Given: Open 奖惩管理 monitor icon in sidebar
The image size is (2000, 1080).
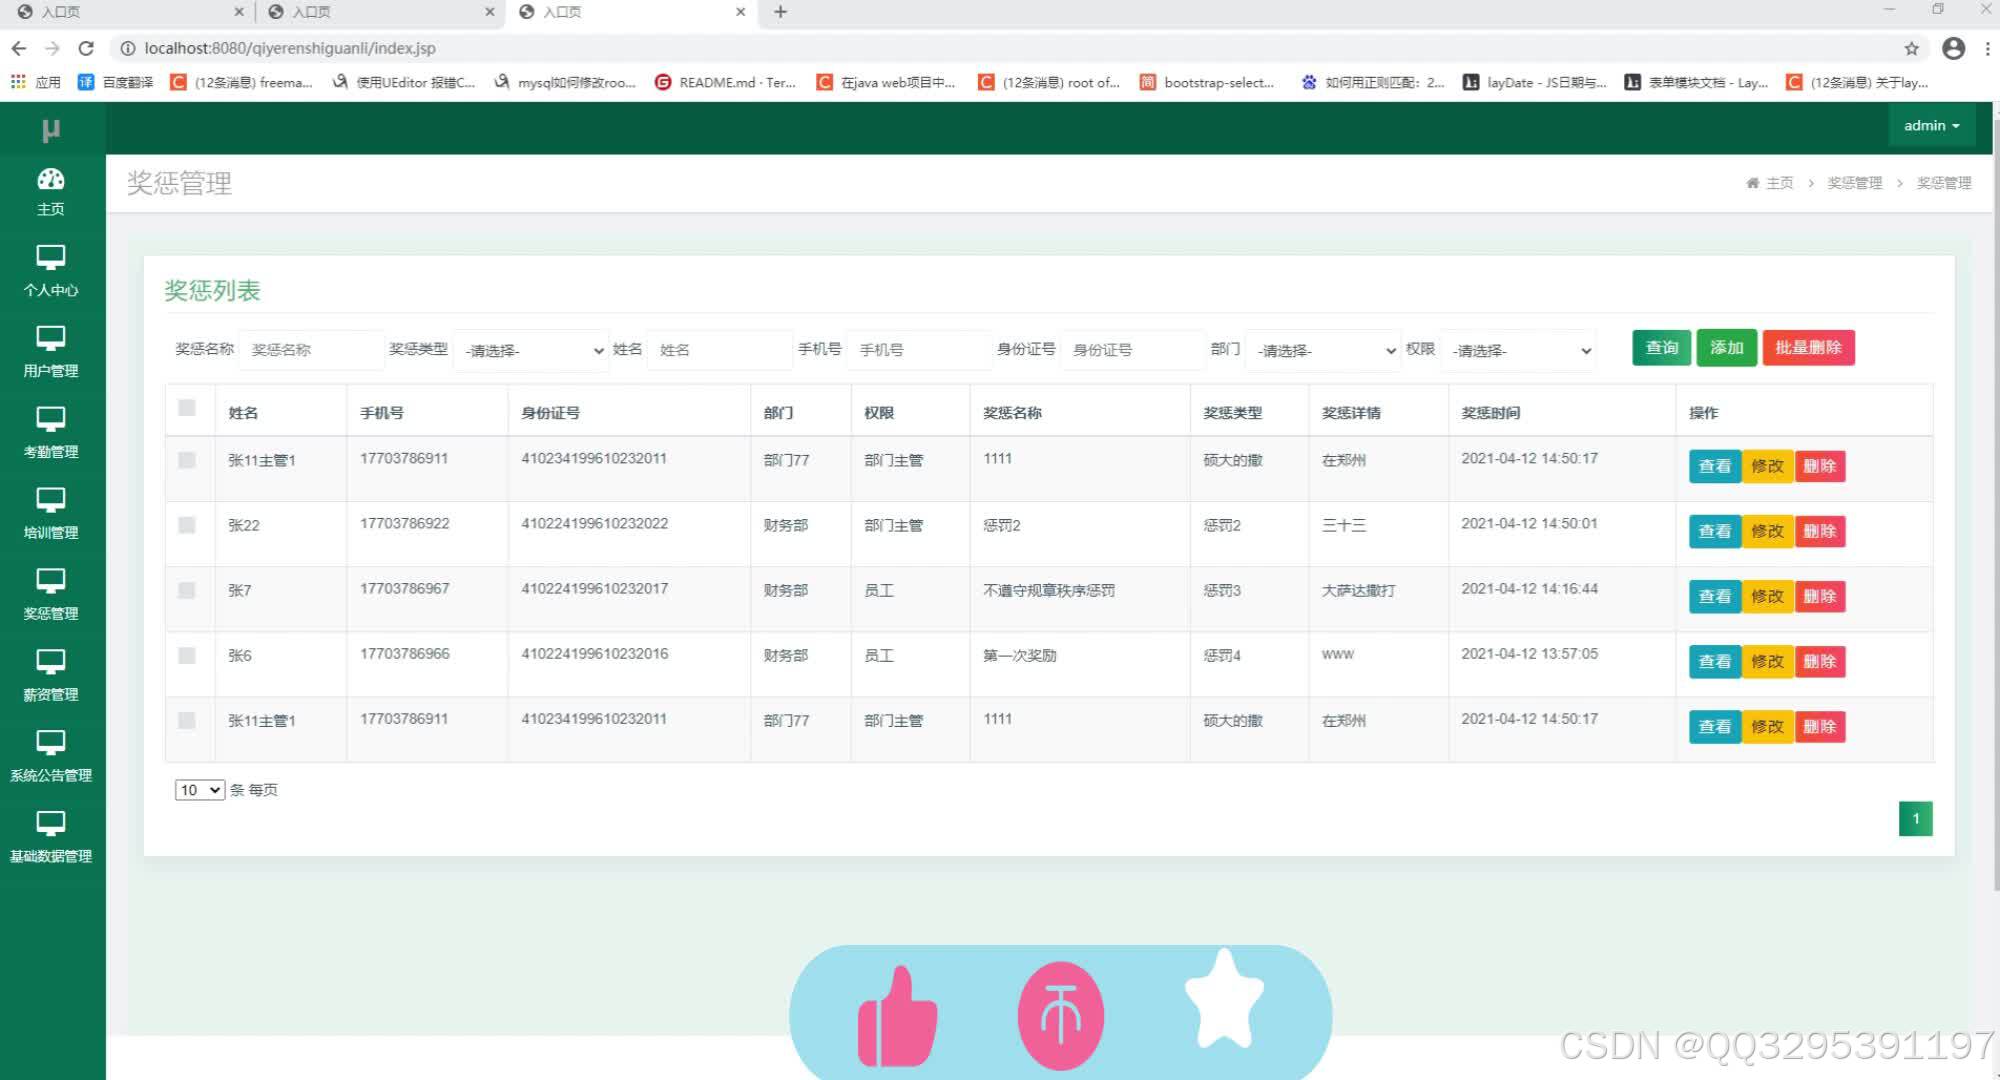Looking at the screenshot, I should 51,582.
